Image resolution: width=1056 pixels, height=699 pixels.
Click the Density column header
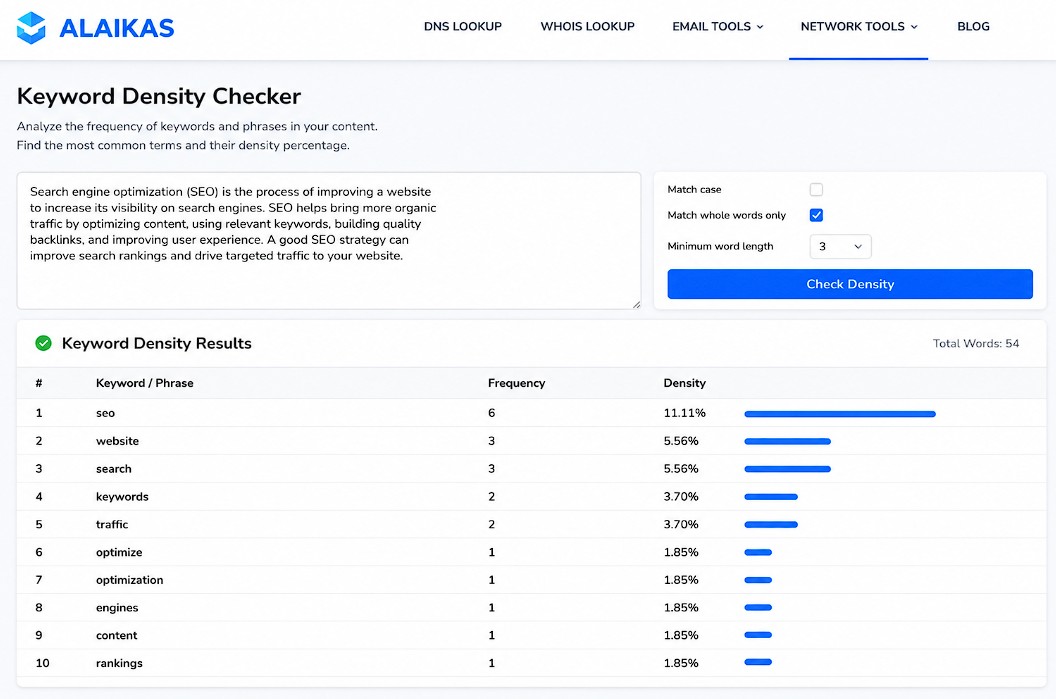(x=684, y=383)
